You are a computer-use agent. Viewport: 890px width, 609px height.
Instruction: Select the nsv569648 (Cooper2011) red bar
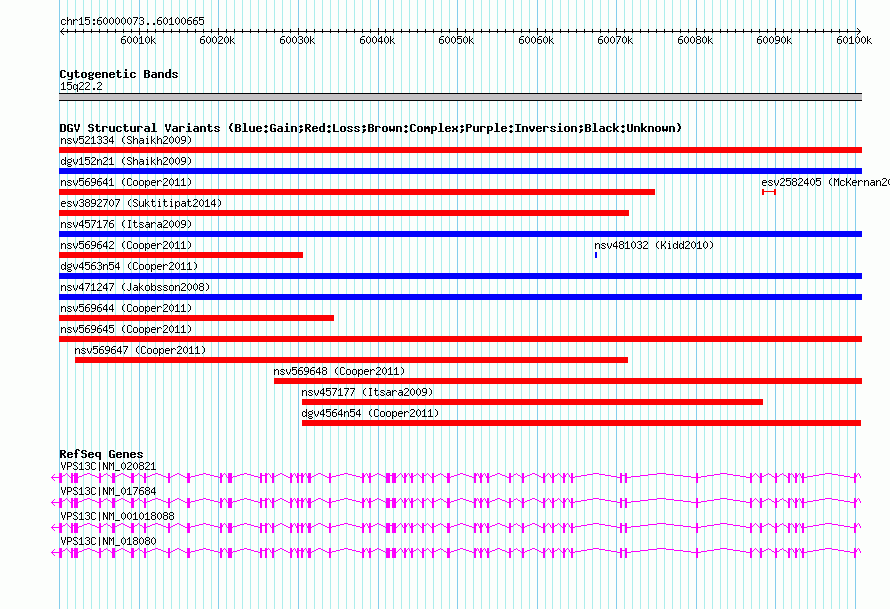point(568,381)
